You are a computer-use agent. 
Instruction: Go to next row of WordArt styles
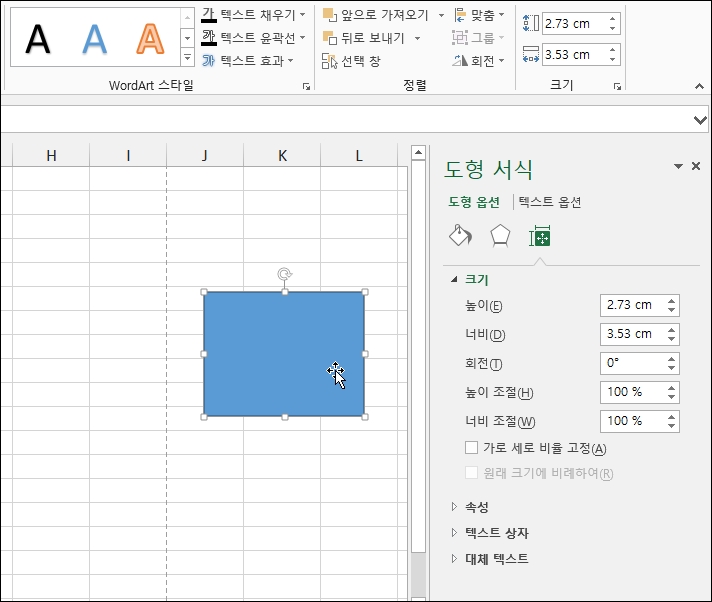(187, 38)
